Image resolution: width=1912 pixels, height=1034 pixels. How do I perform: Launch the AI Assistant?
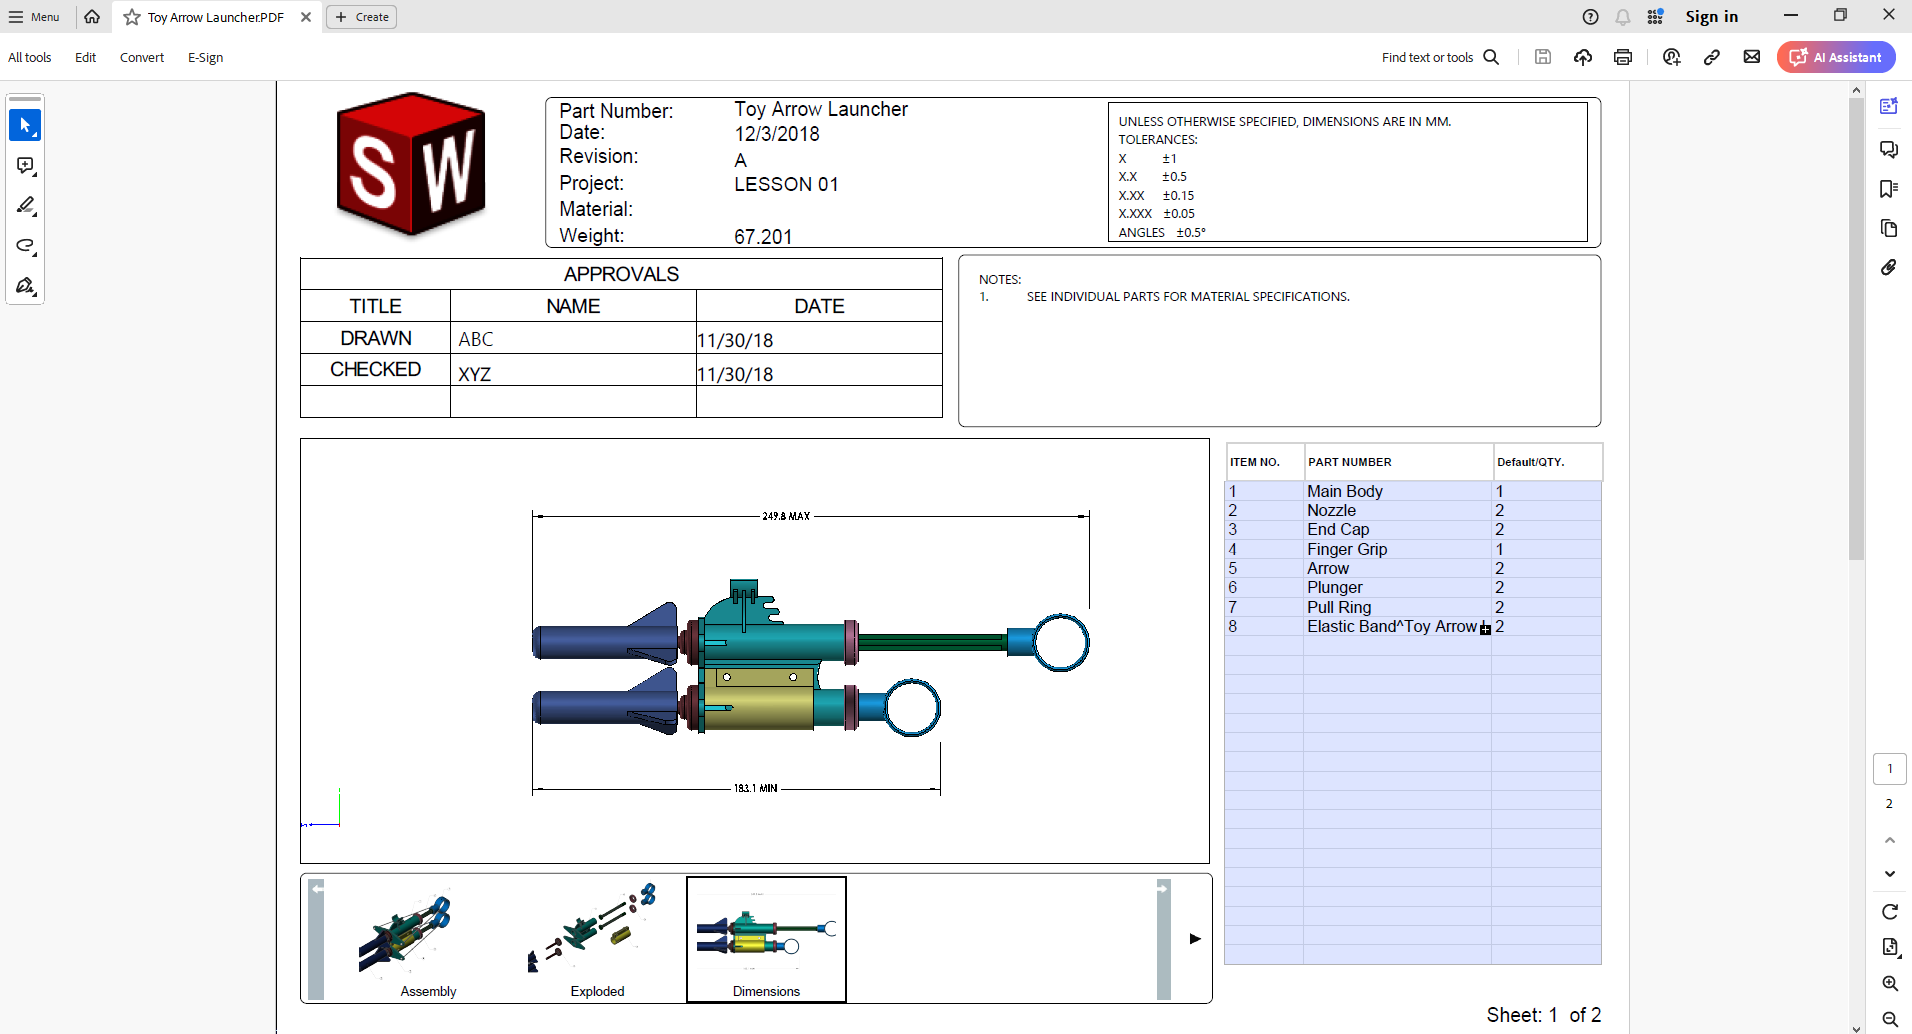[x=1836, y=57]
